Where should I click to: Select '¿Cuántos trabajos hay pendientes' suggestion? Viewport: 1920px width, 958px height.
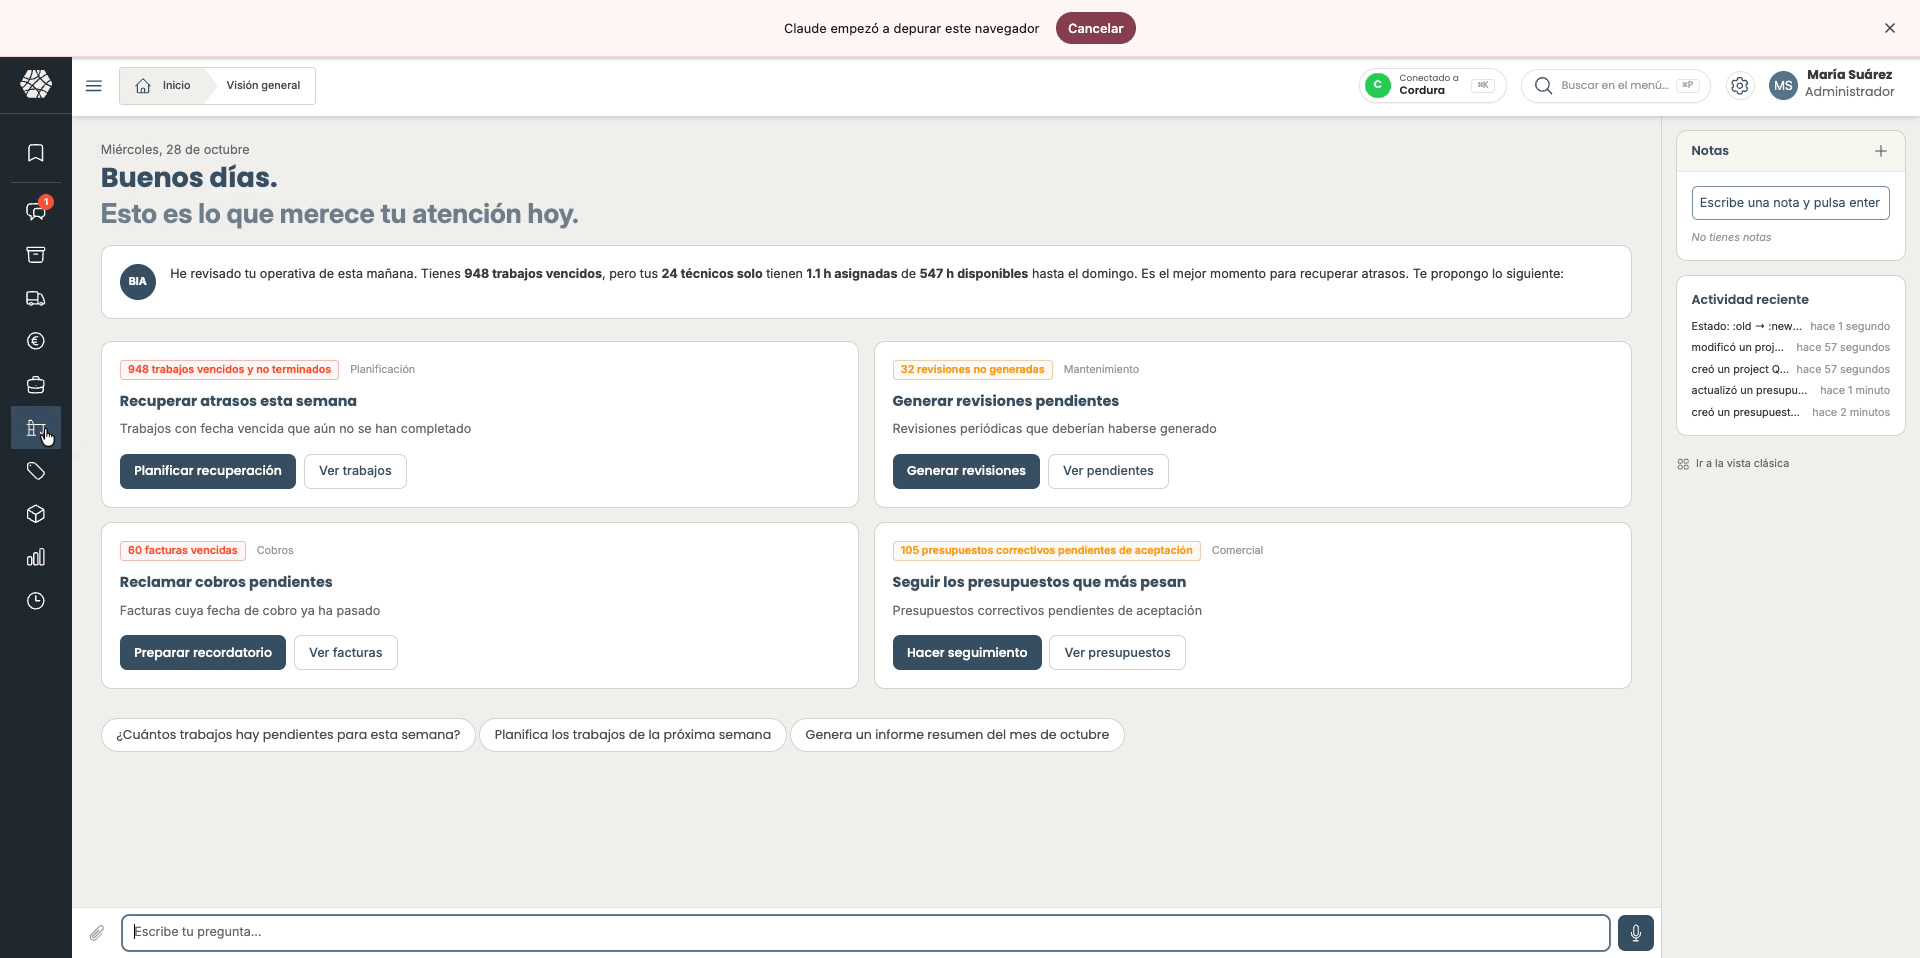click(288, 735)
